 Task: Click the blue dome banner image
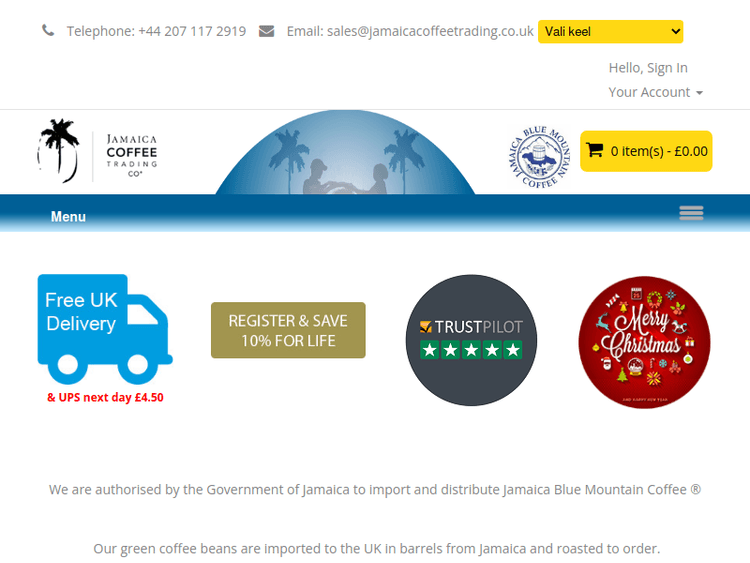pyautogui.click(x=345, y=152)
